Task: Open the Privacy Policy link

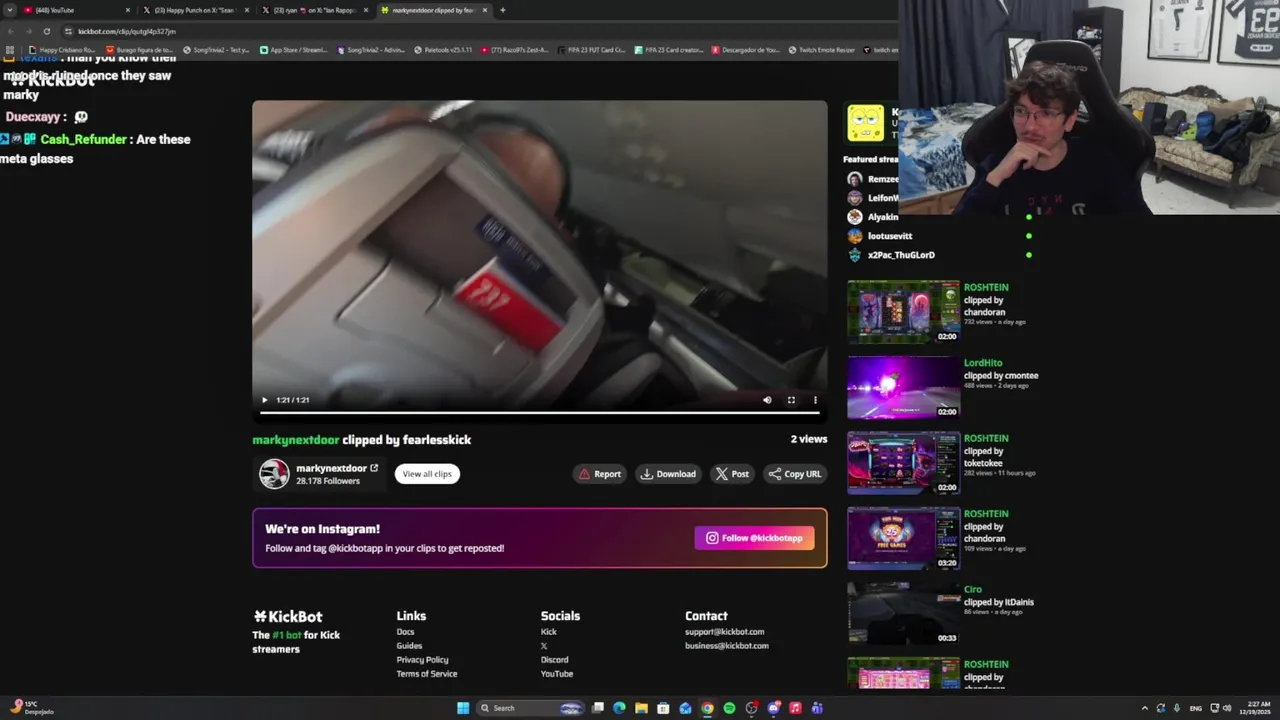Action: [x=422, y=660]
